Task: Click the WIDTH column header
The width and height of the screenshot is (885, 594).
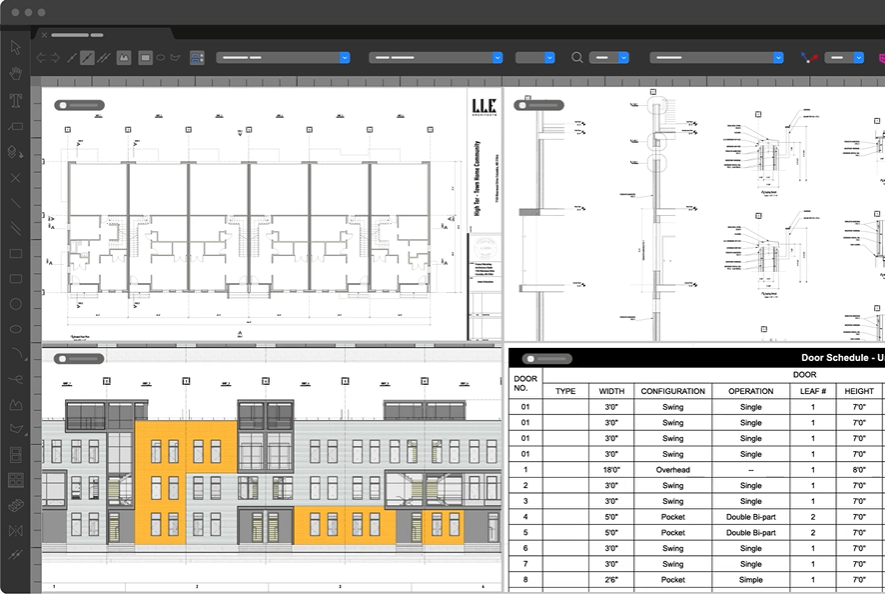Action: 611,391
